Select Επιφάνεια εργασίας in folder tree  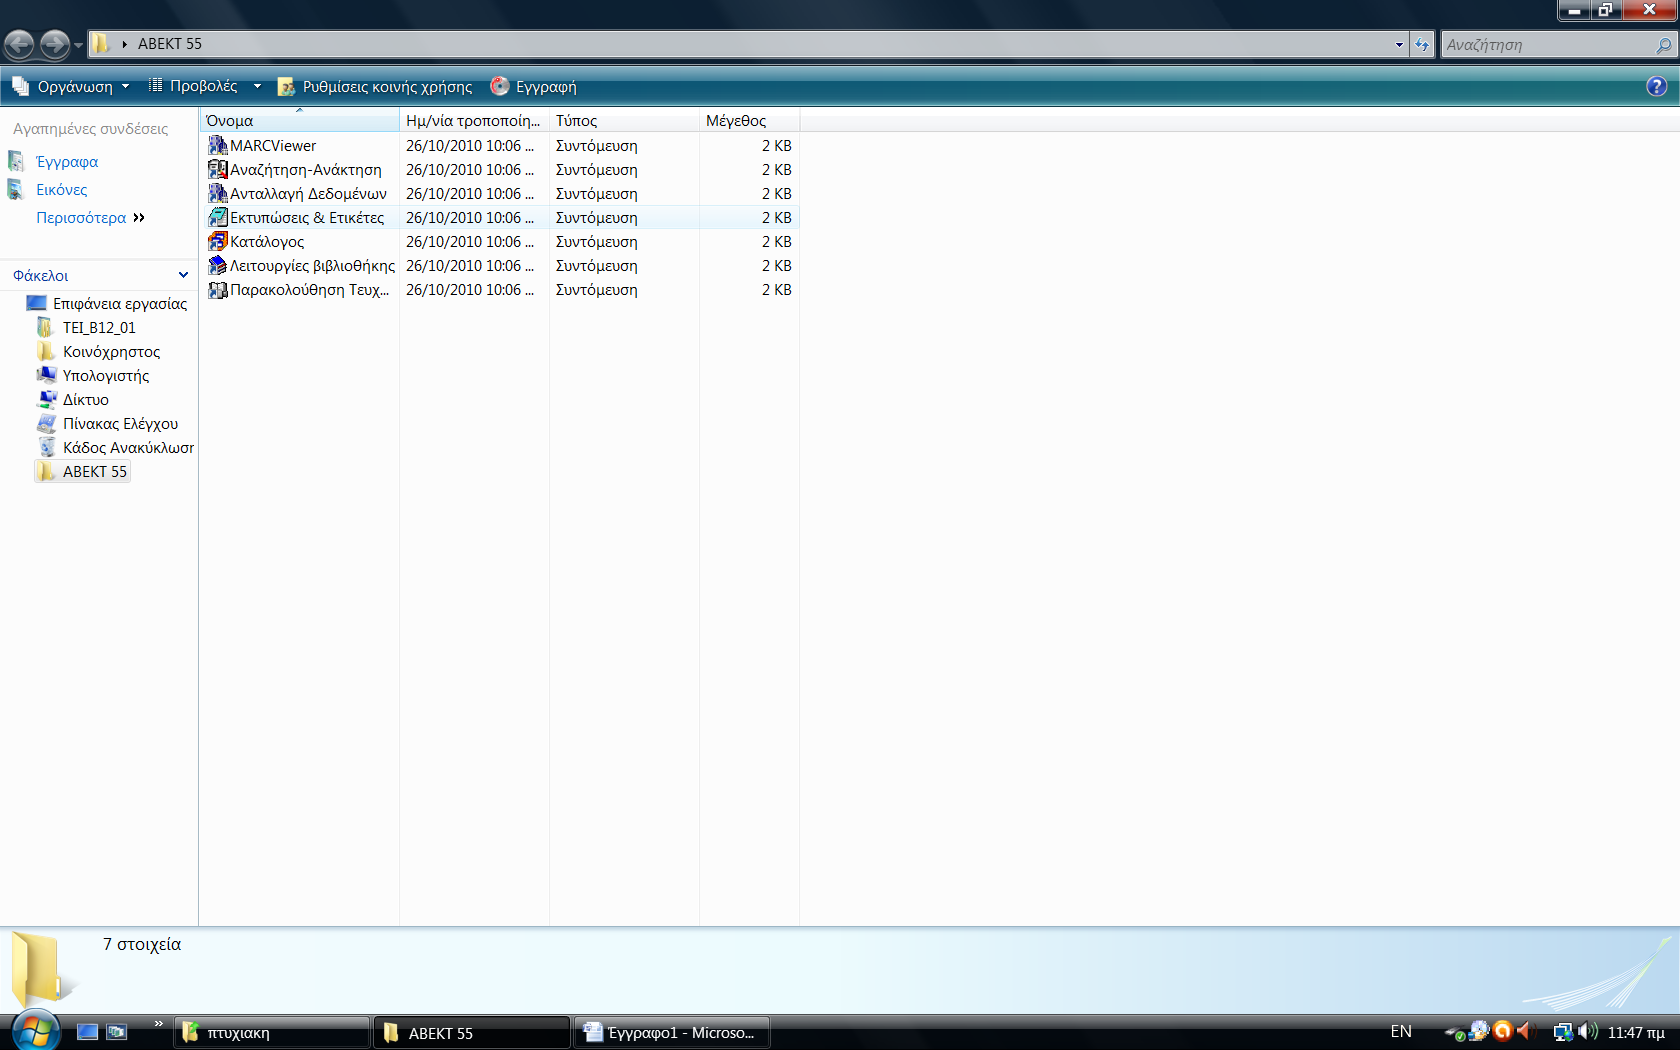pyautogui.click(x=120, y=303)
